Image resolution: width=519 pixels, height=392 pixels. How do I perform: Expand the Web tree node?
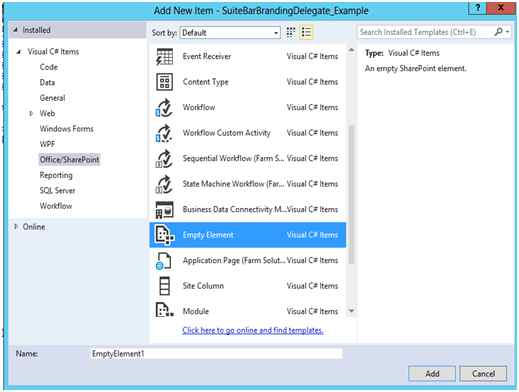(31, 113)
